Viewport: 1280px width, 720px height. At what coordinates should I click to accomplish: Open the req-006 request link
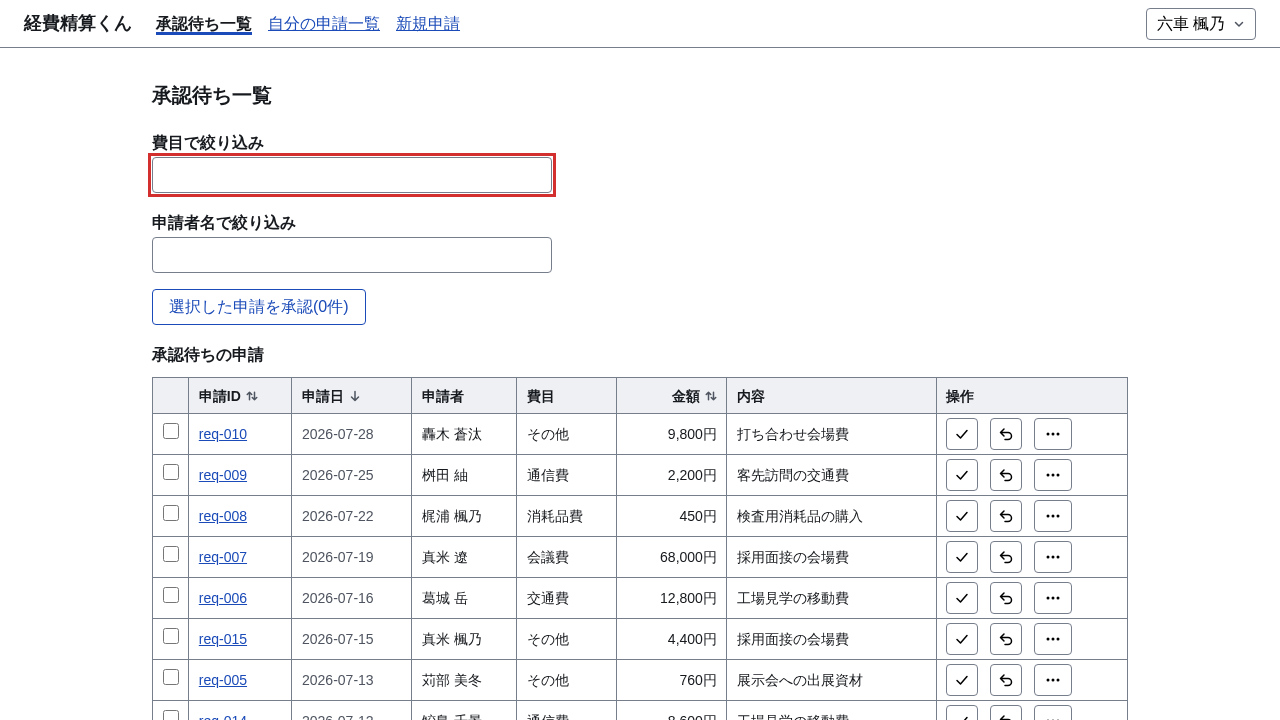pos(223,598)
